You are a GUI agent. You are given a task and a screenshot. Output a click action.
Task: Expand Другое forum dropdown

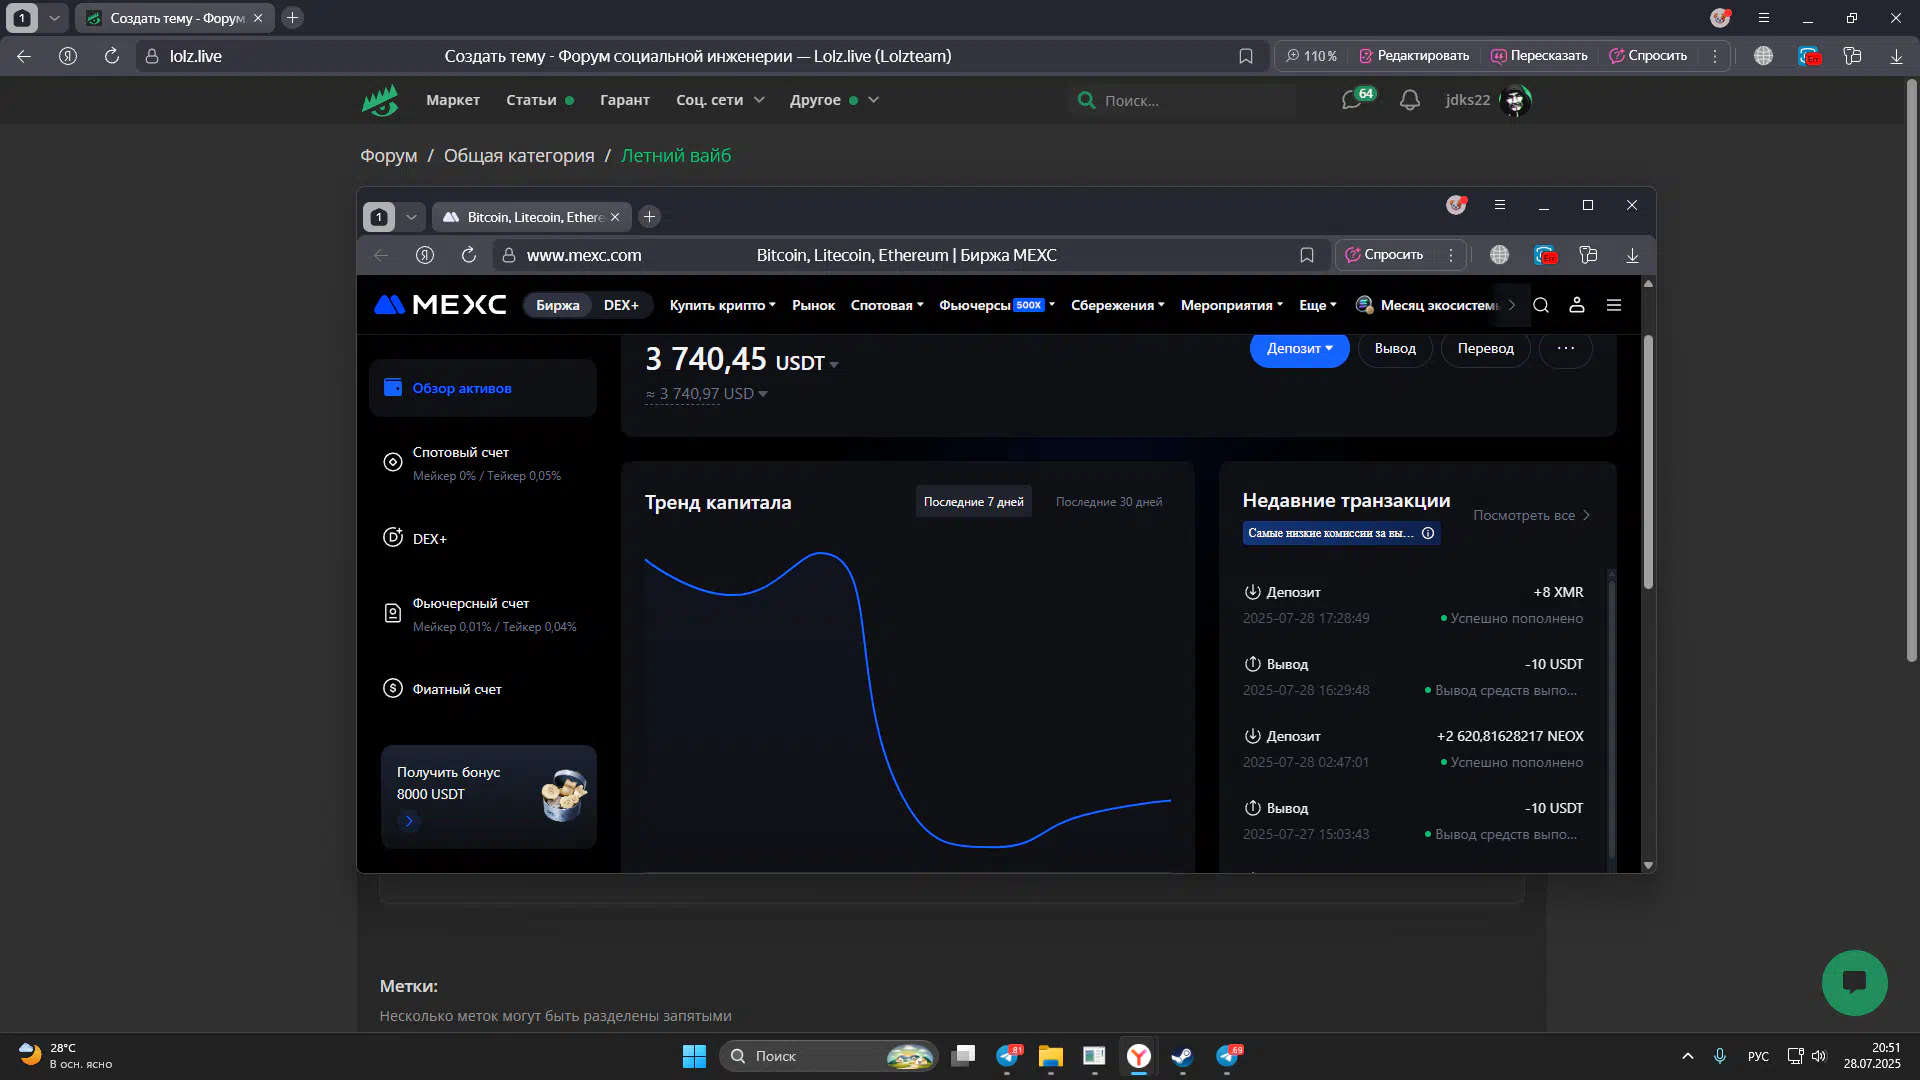click(x=834, y=100)
